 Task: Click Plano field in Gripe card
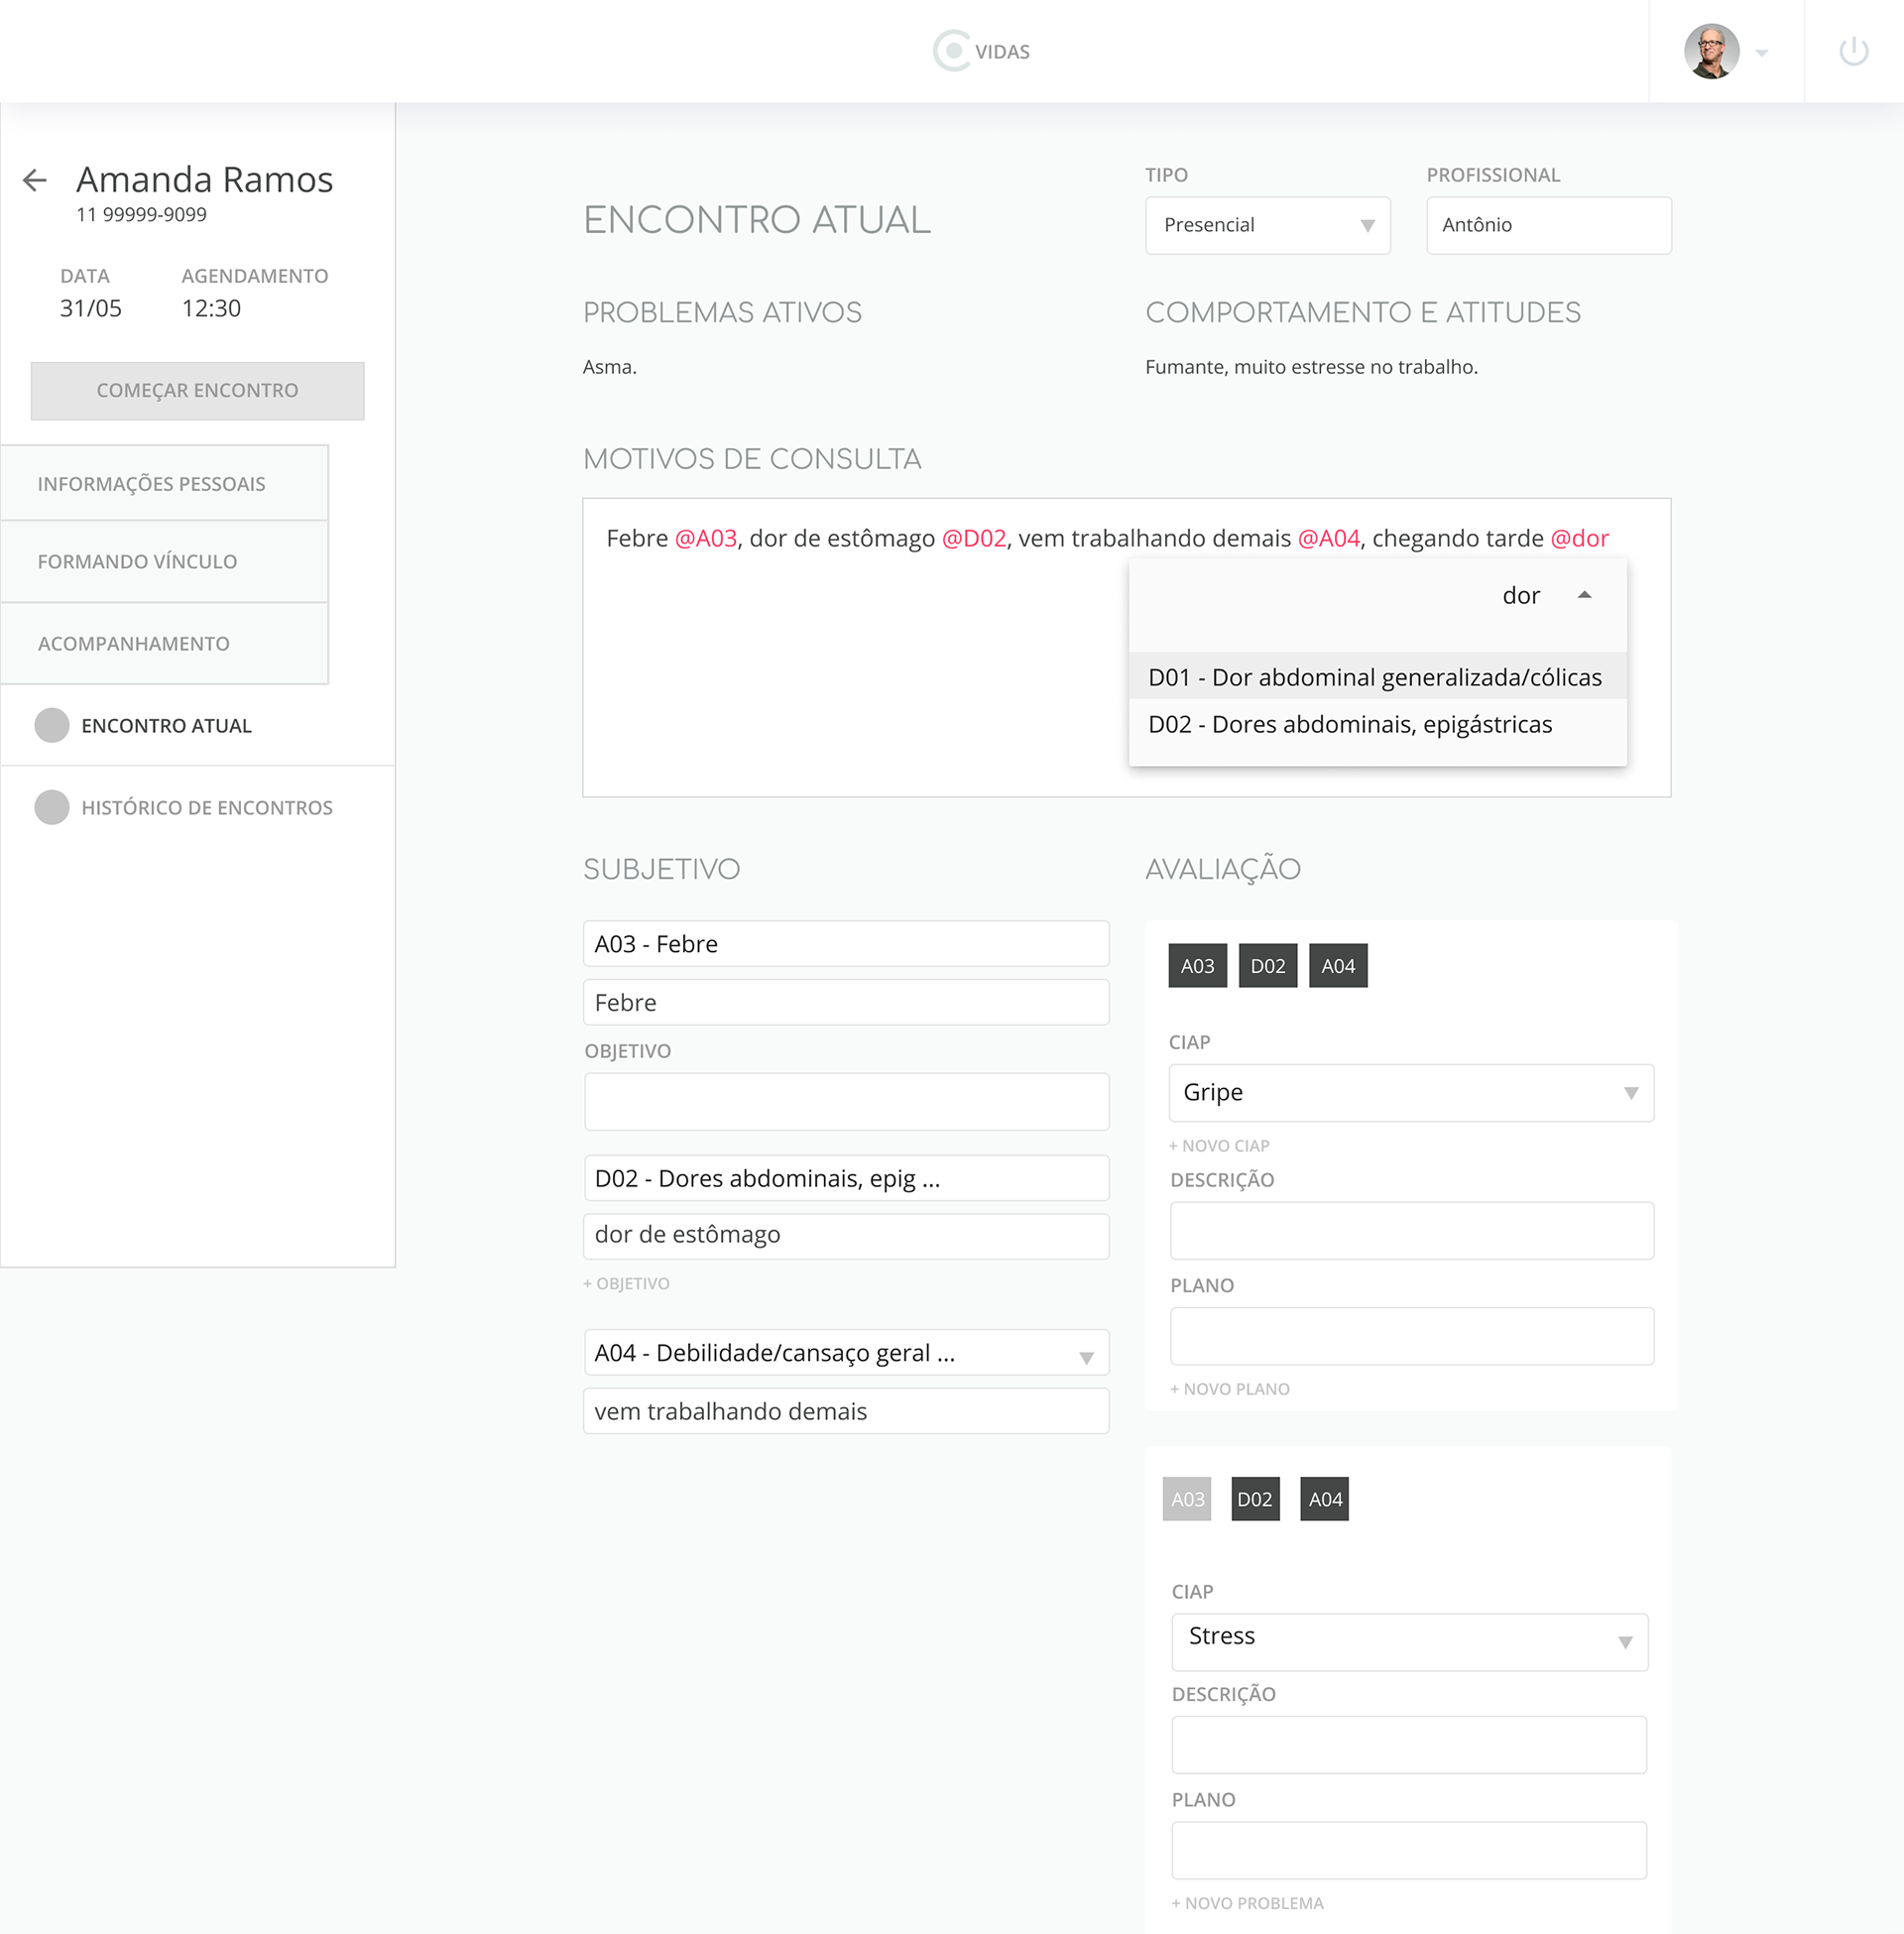point(1411,1336)
